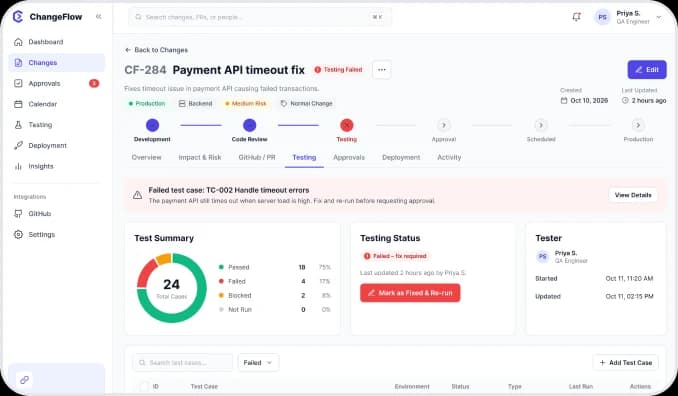Click the Backend tag

(x=195, y=104)
